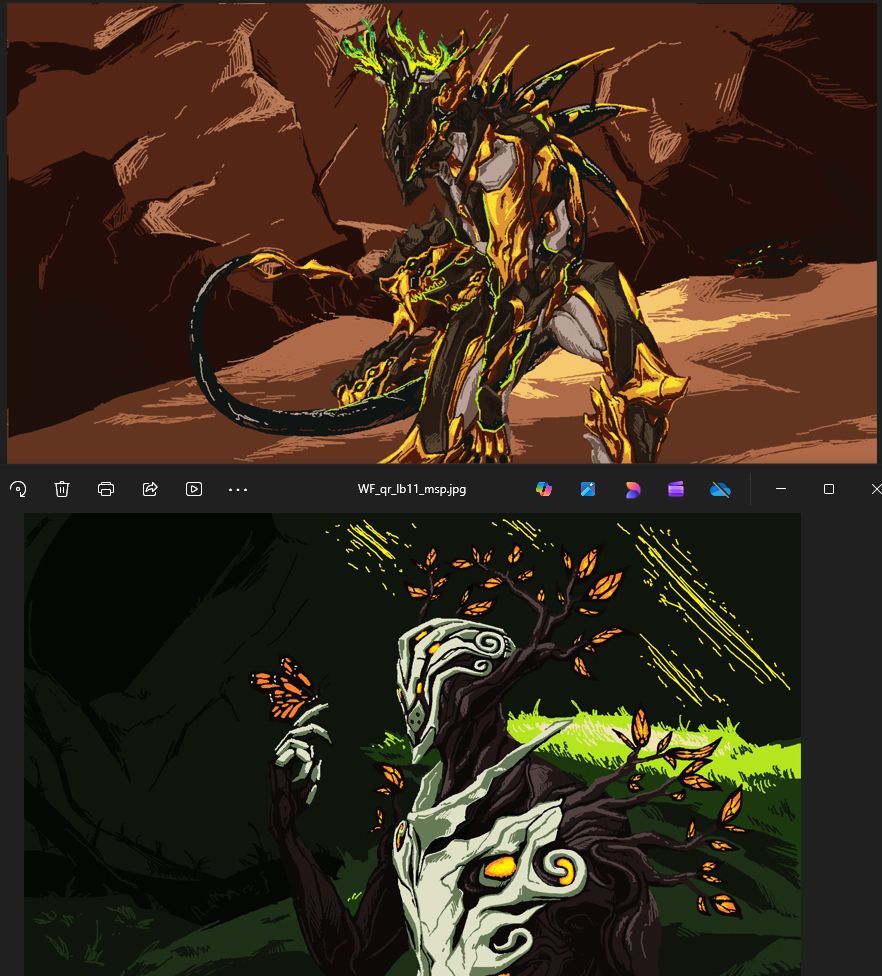Image resolution: width=882 pixels, height=976 pixels.
Task: Select the filename WF_qr_lb11_msp.jpg in the title bar
Action: pos(412,489)
